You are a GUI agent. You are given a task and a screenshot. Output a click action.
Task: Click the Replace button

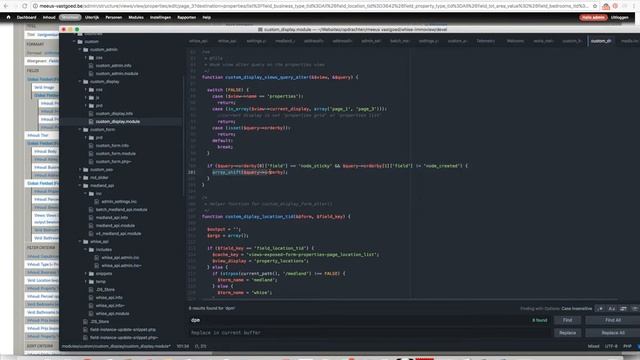click(x=567, y=333)
